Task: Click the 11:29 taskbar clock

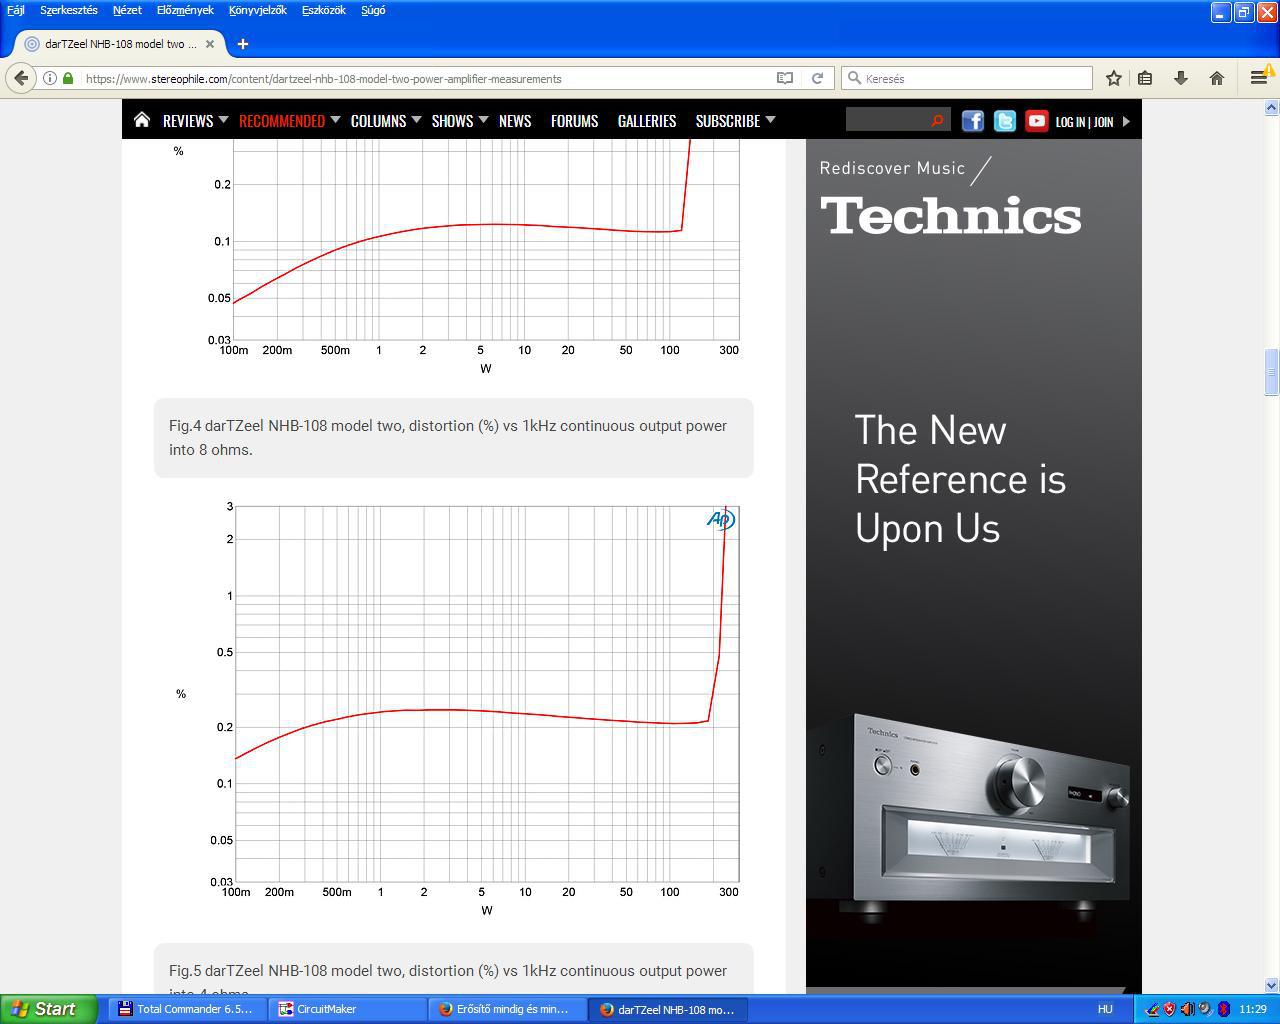Action: [x=1252, y=1009]
